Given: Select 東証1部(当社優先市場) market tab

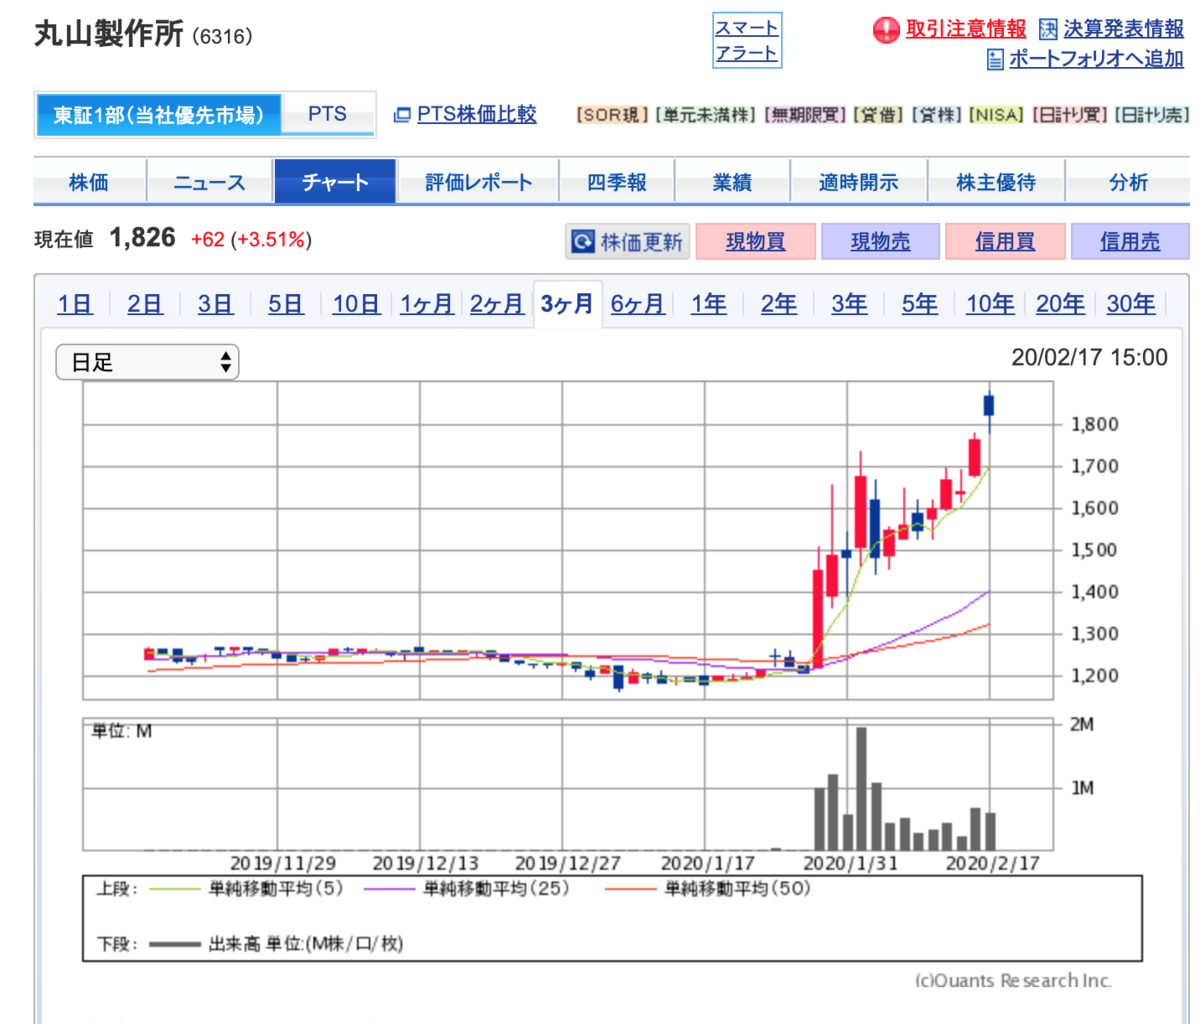Looking at the screenshot, I should [x=158, y=115].
